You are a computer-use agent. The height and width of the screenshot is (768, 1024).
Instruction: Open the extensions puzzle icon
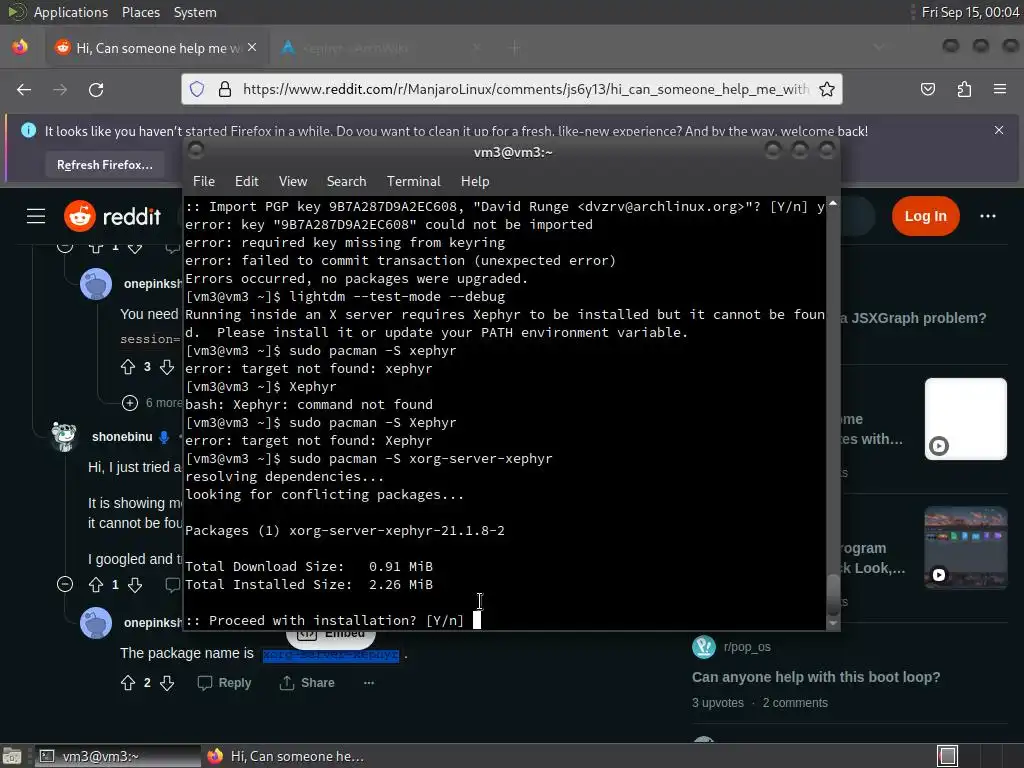tap(964, 89)
